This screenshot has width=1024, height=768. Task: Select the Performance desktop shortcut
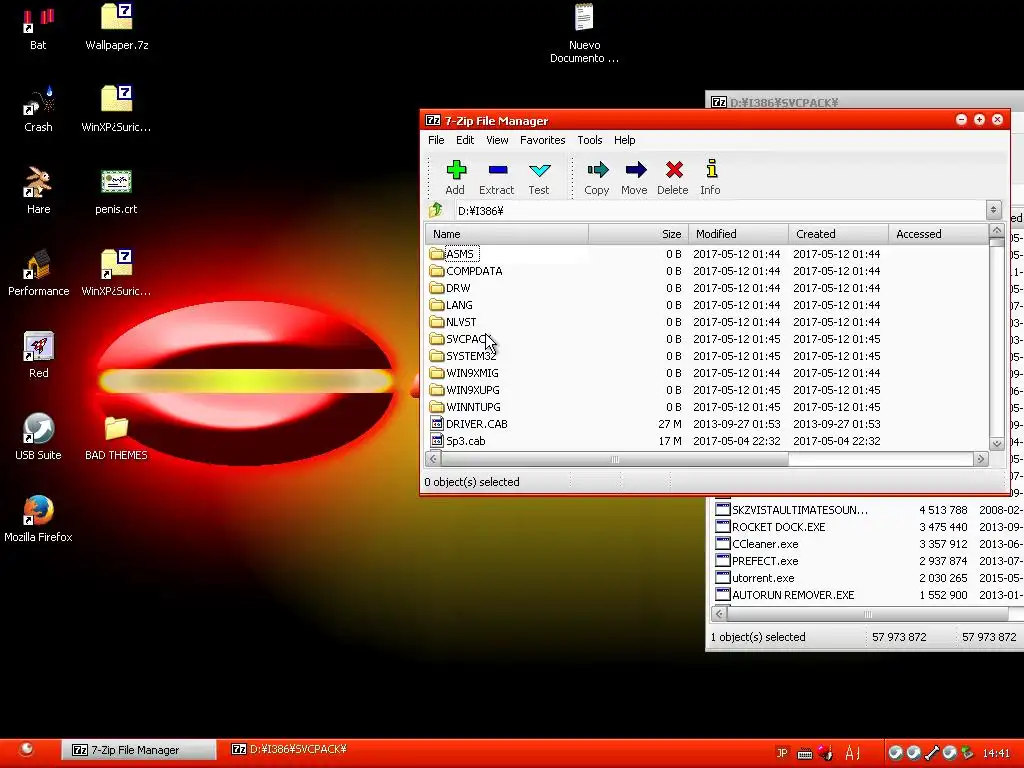point(39,274)
